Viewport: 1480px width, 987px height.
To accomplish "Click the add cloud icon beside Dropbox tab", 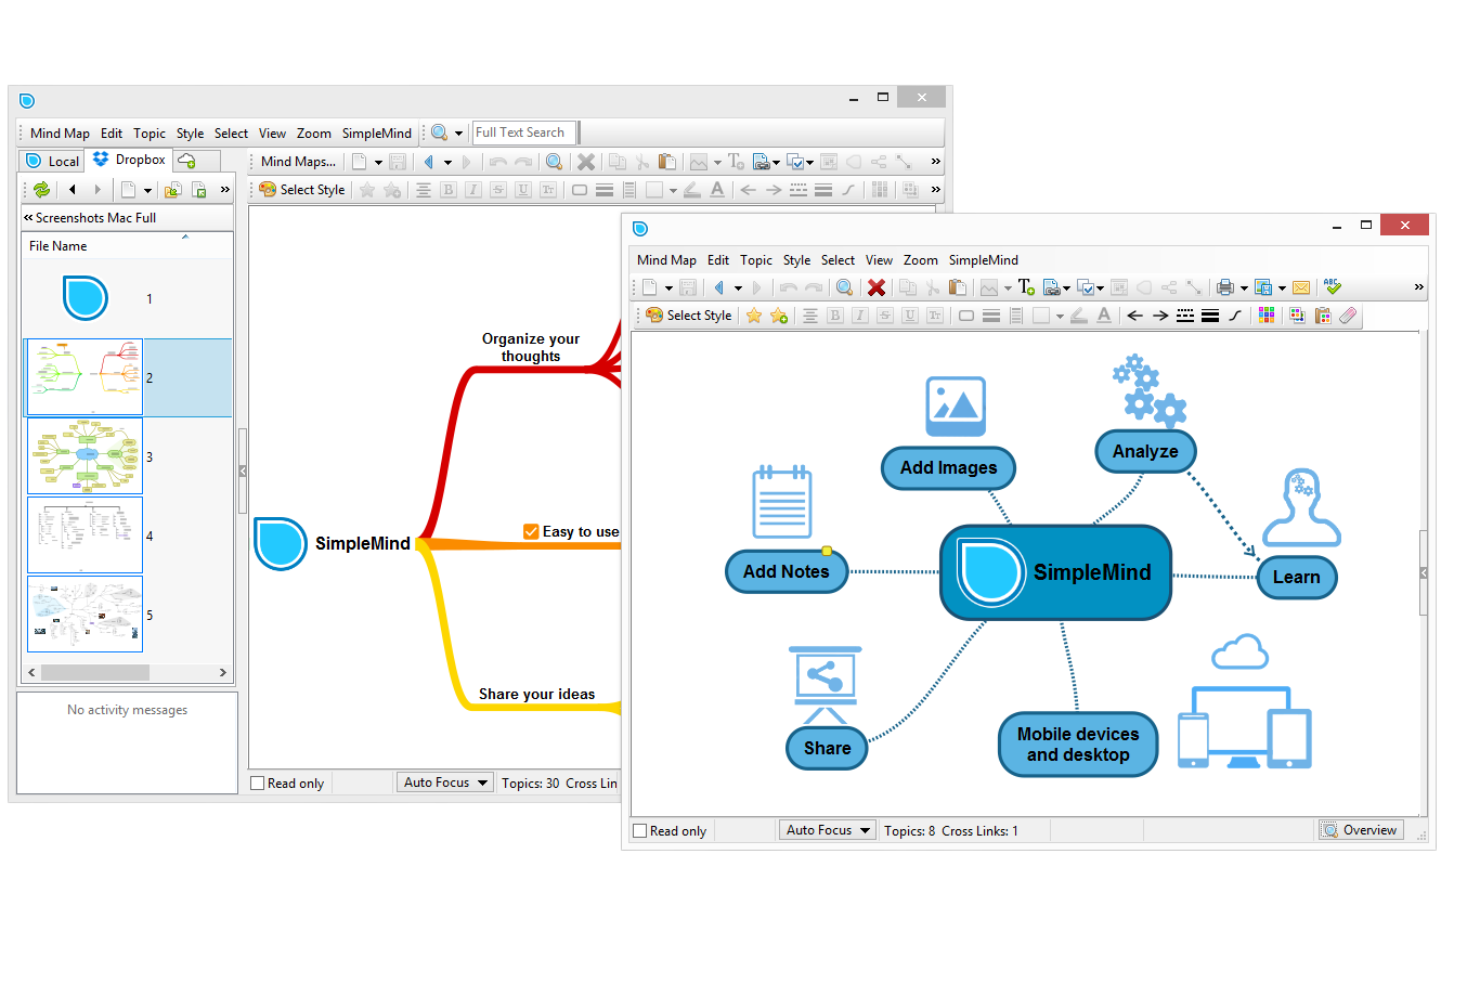I will pyautogui.click(x=187, y=160).
